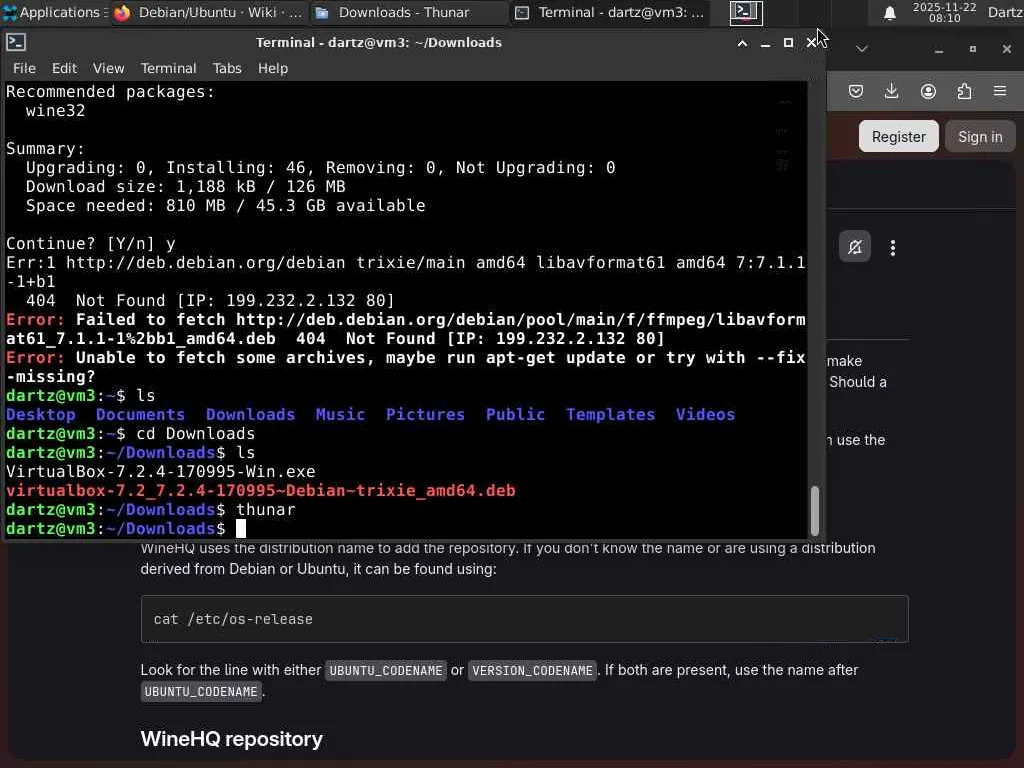Image resolution: width=1024 pixels, height=768 pixels.
Task: Click the terminal prompt cursor at the last line
Action: tap(240, 528)
